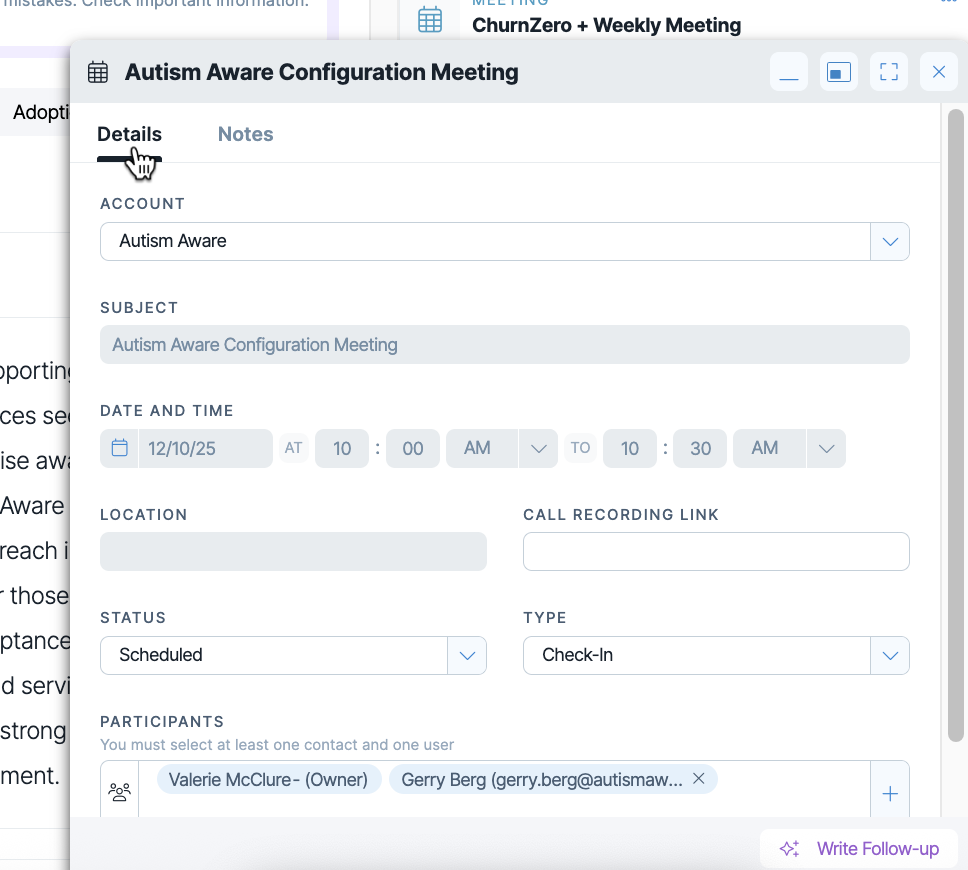Expand meeting dialog to full screen
Image resolution: width=968 pixels, height=870 pixels.
point(889,72)
